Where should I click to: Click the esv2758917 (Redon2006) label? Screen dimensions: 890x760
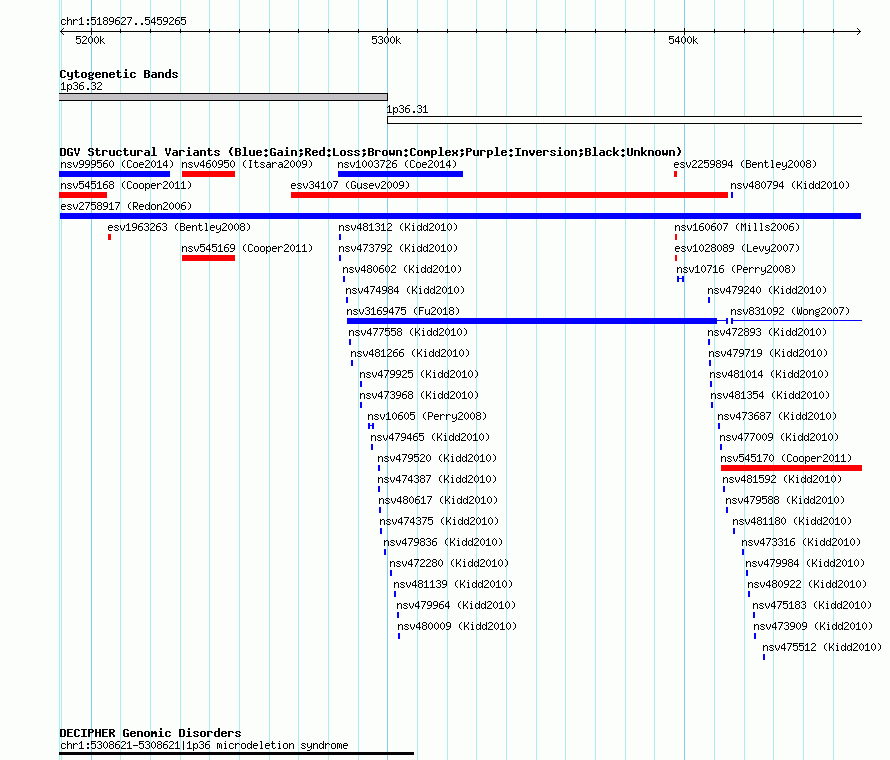click(126, 206)
